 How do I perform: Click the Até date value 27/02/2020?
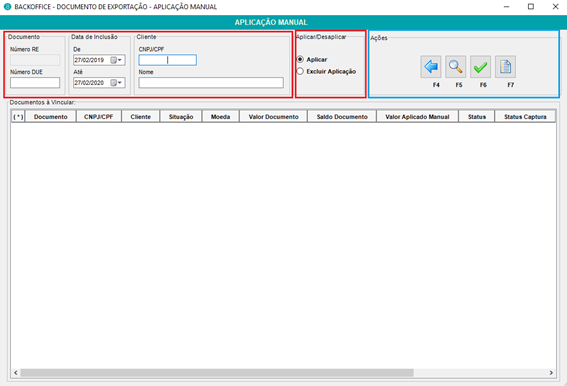pyautogui.click(x=89, y=83)
